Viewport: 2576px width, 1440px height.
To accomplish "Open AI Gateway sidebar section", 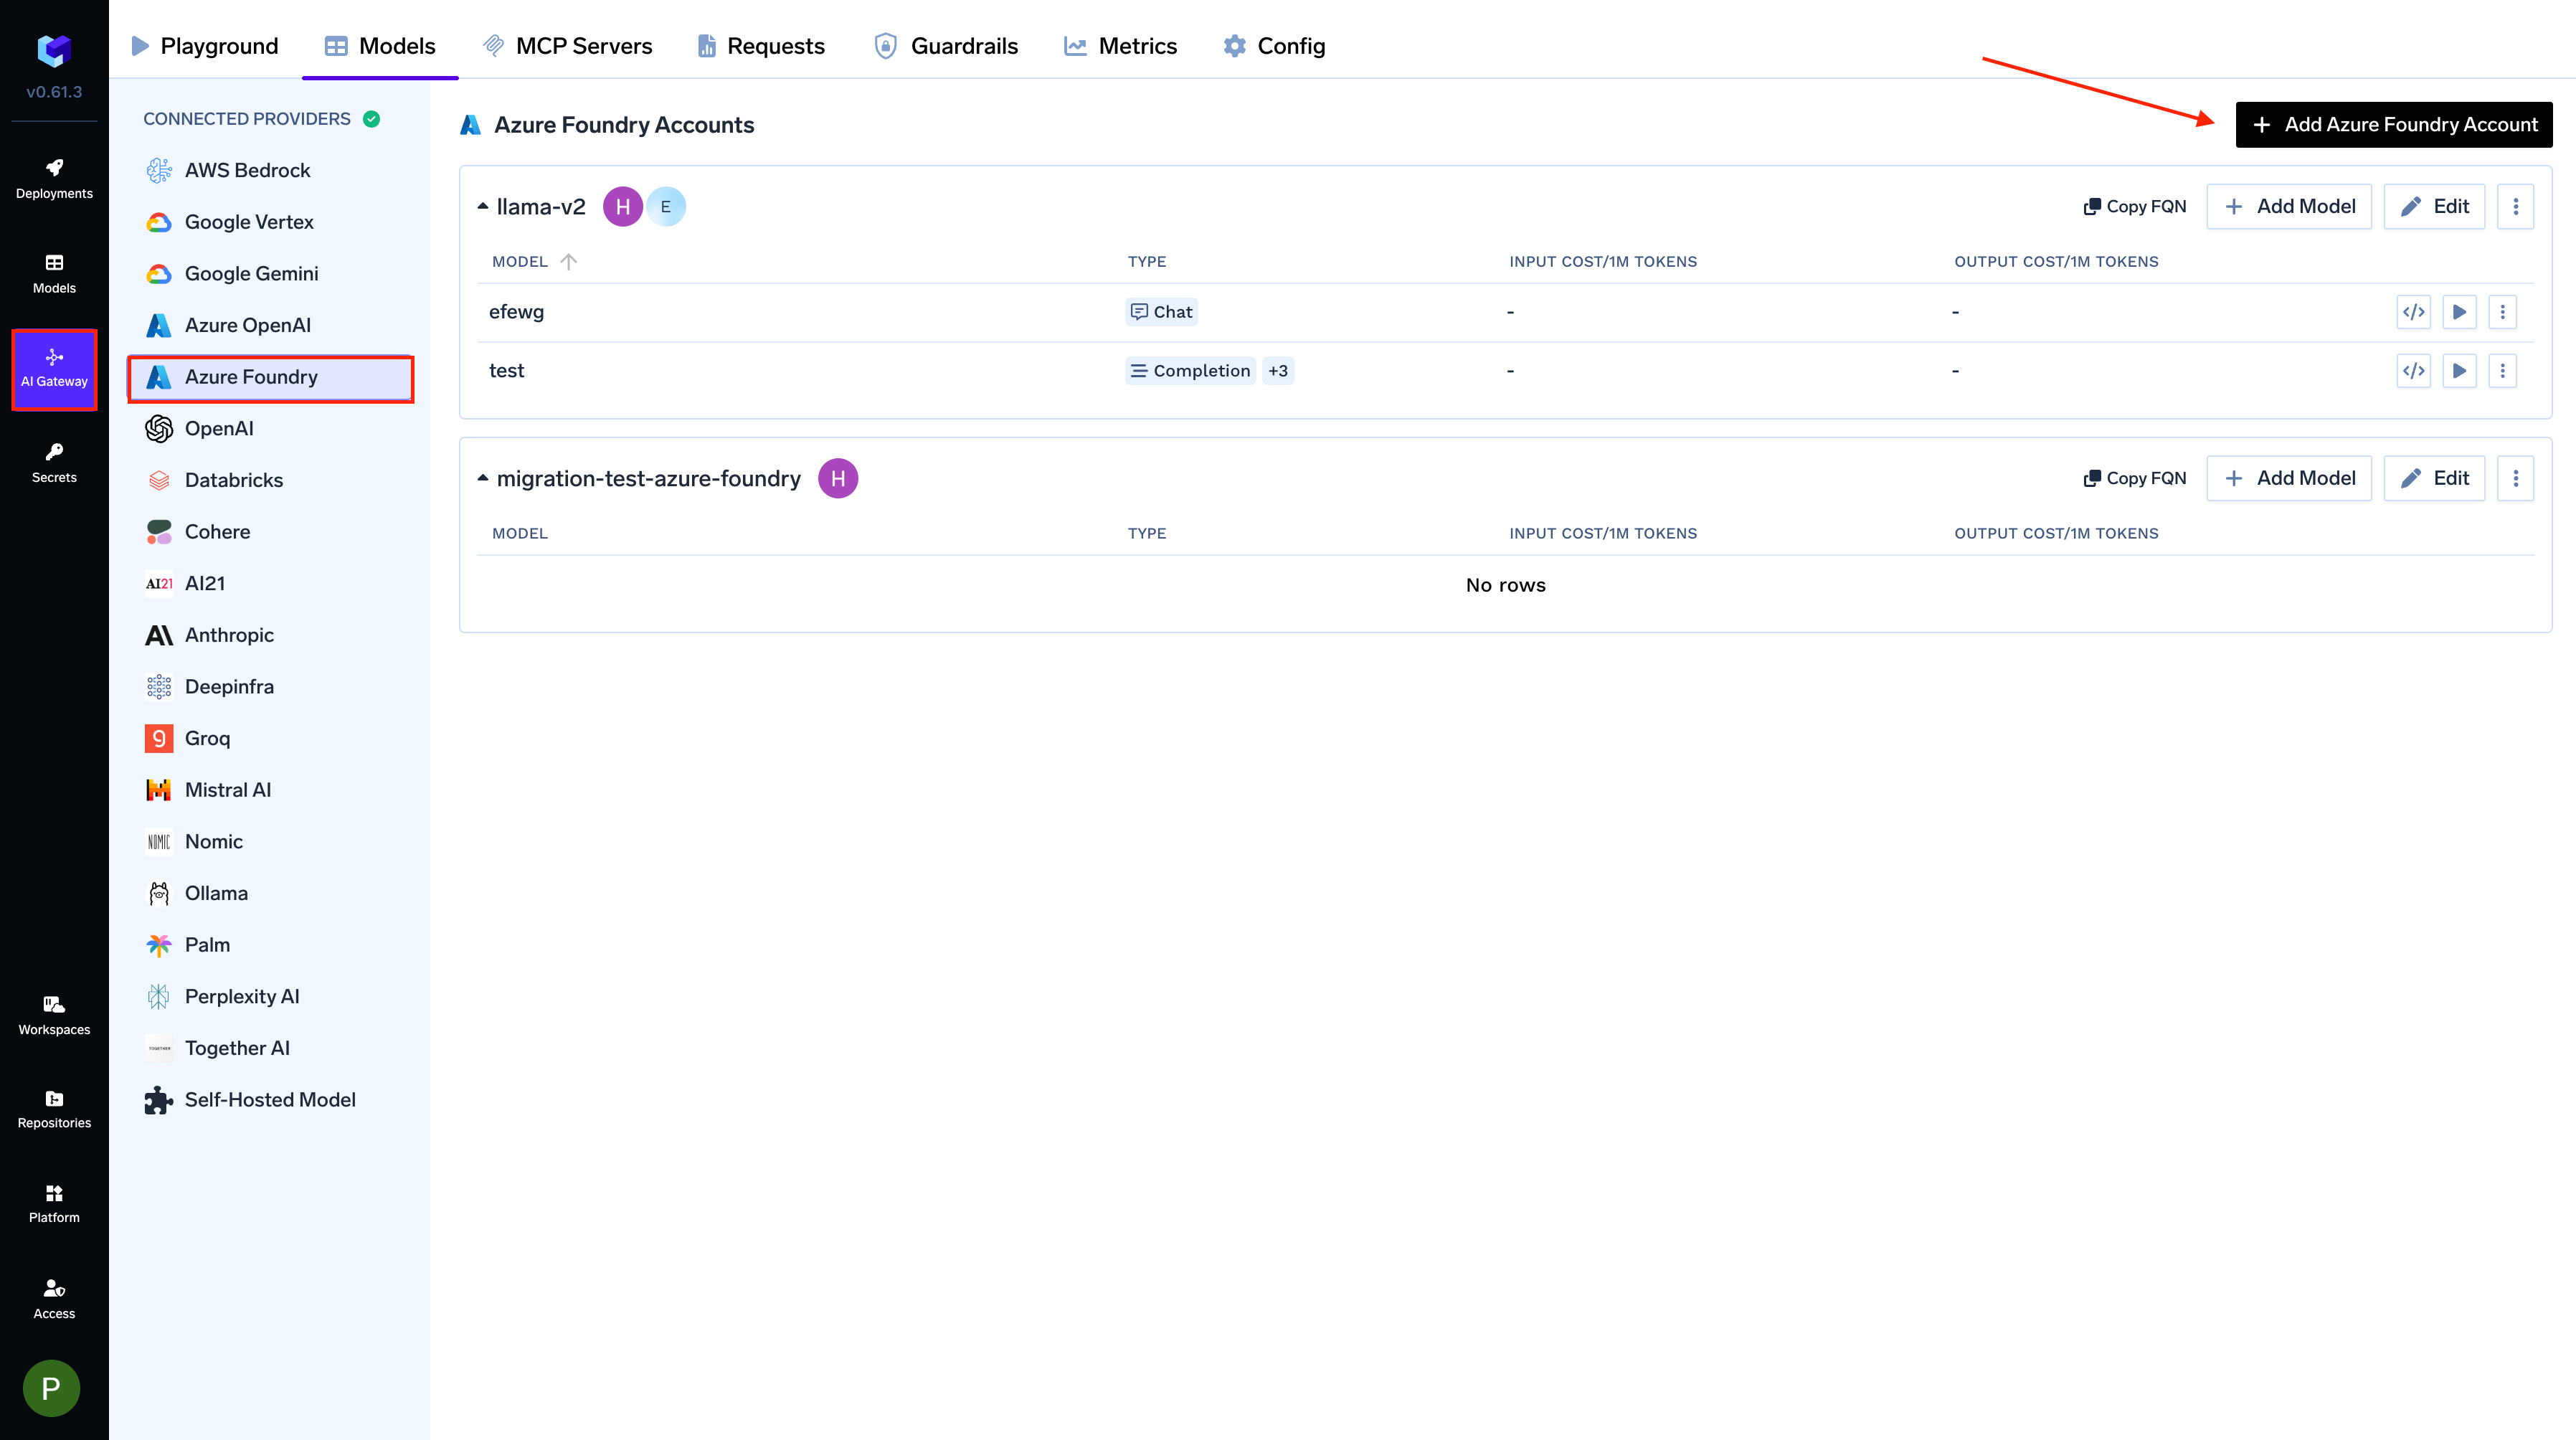I will (x=54, y=369).
